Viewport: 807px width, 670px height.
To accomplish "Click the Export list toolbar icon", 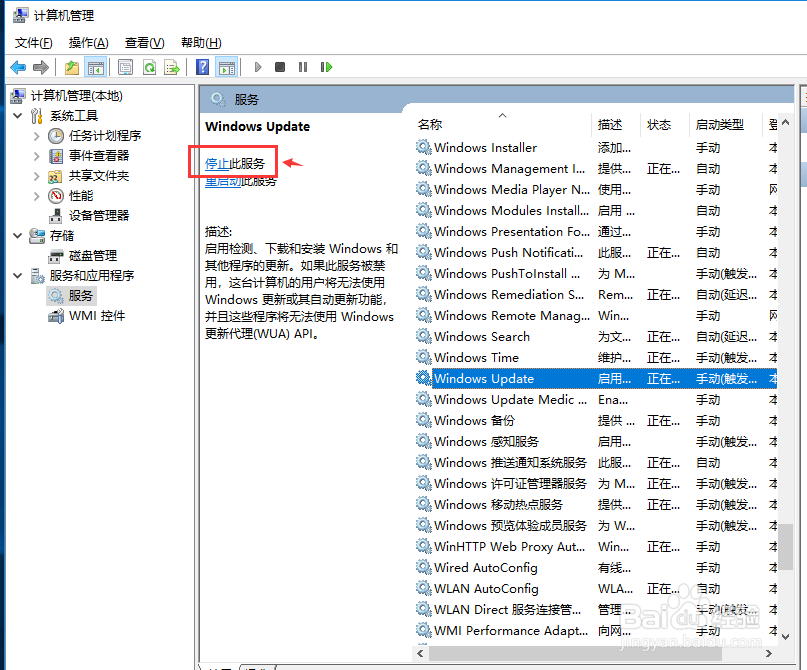I will (x=172, y=67).
